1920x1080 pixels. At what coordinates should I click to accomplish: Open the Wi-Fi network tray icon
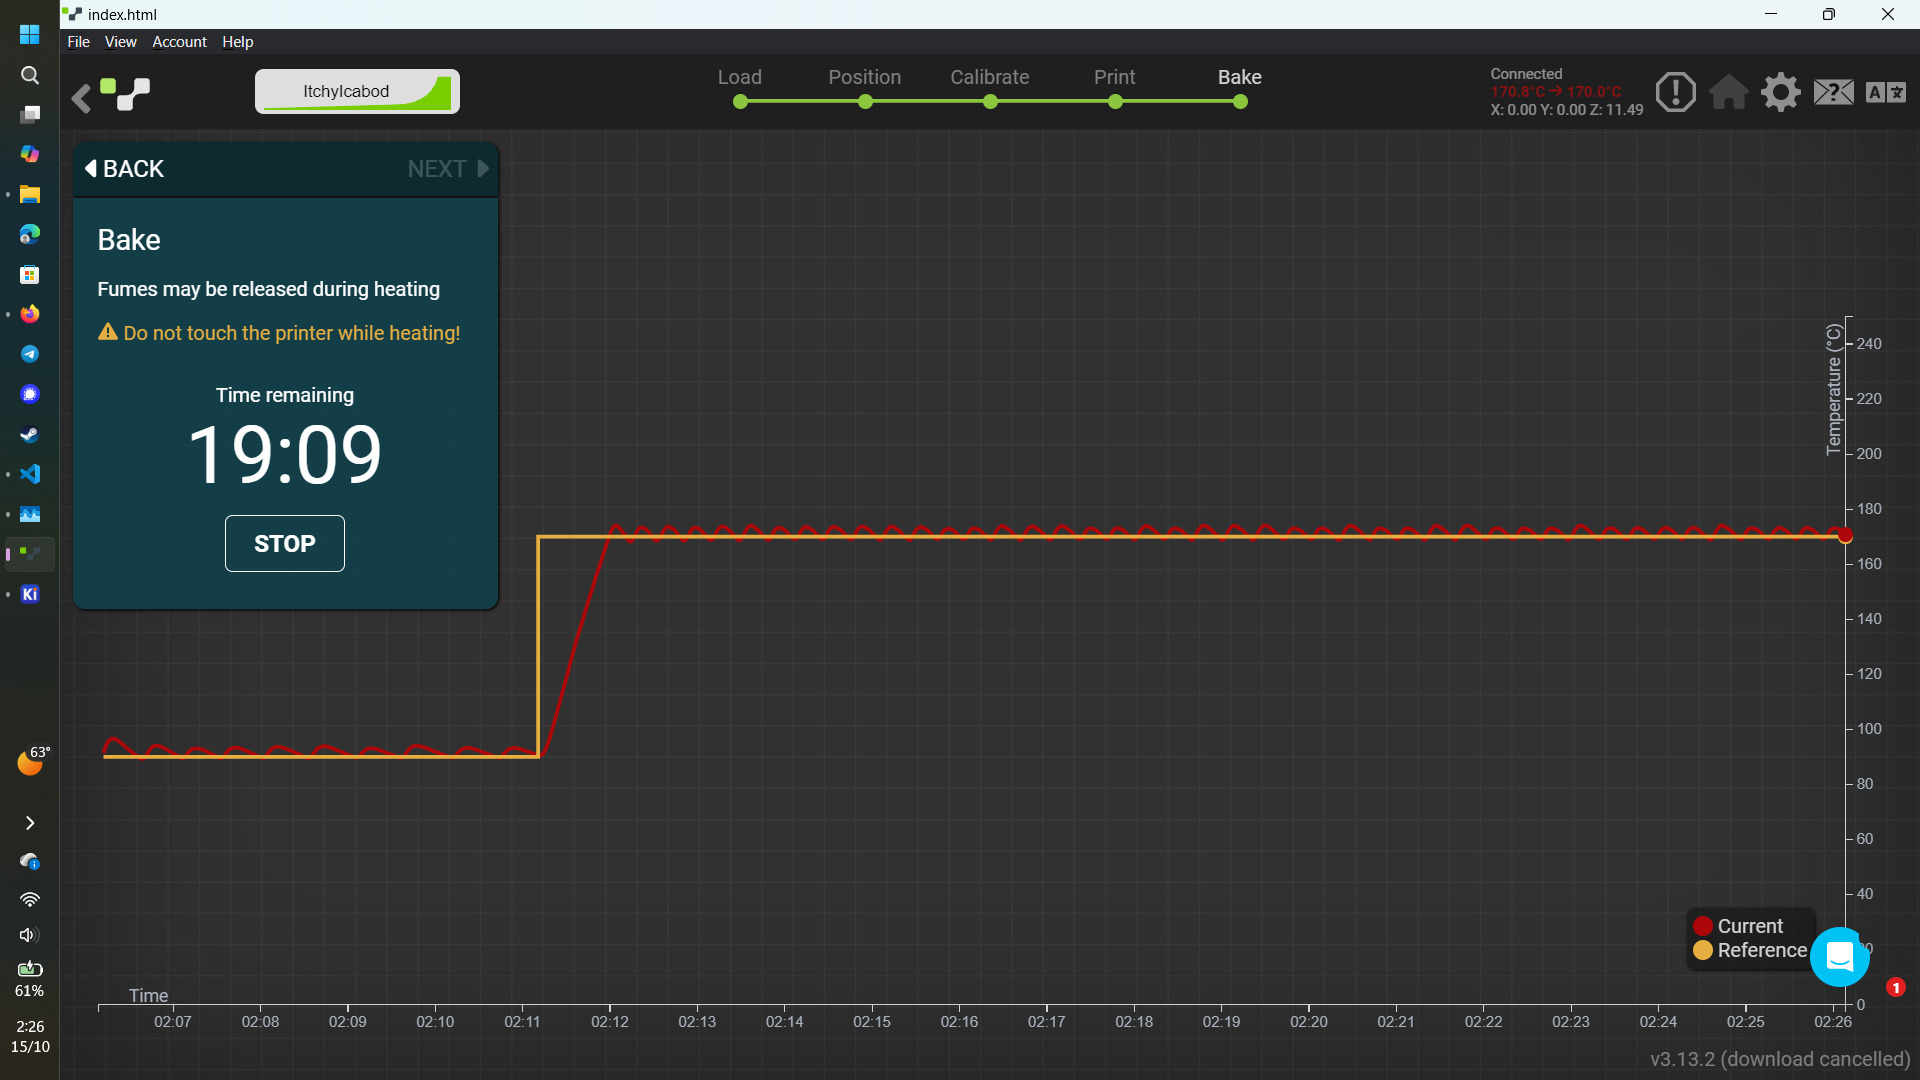pos(30,899)
